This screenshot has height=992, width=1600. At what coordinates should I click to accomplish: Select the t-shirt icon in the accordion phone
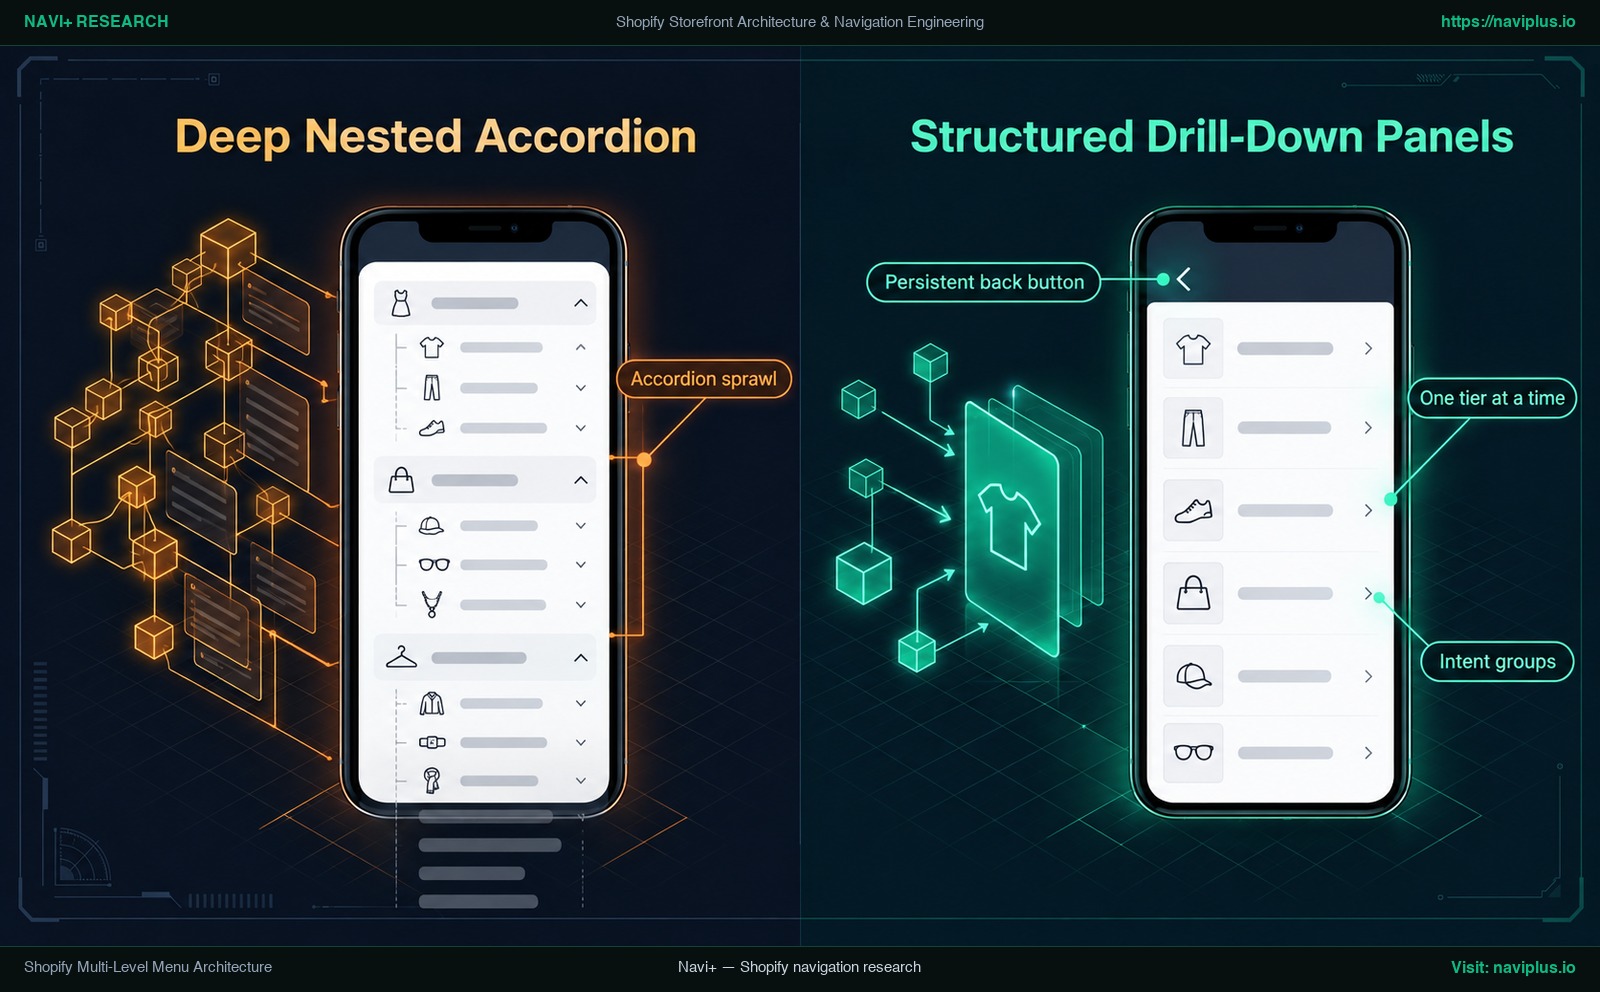click(432, 347)
